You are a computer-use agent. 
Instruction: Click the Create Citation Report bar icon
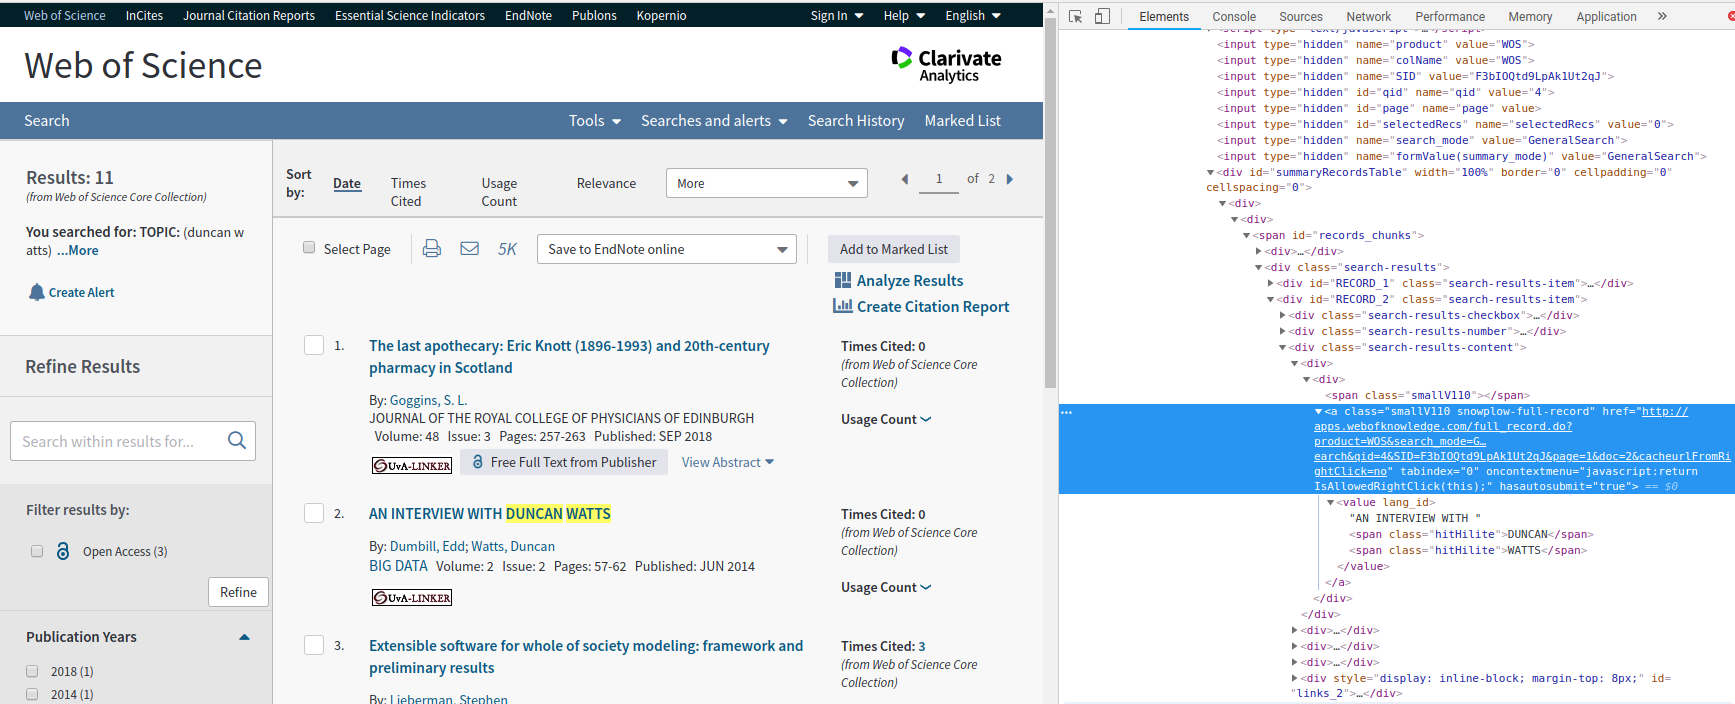(843, 306)
